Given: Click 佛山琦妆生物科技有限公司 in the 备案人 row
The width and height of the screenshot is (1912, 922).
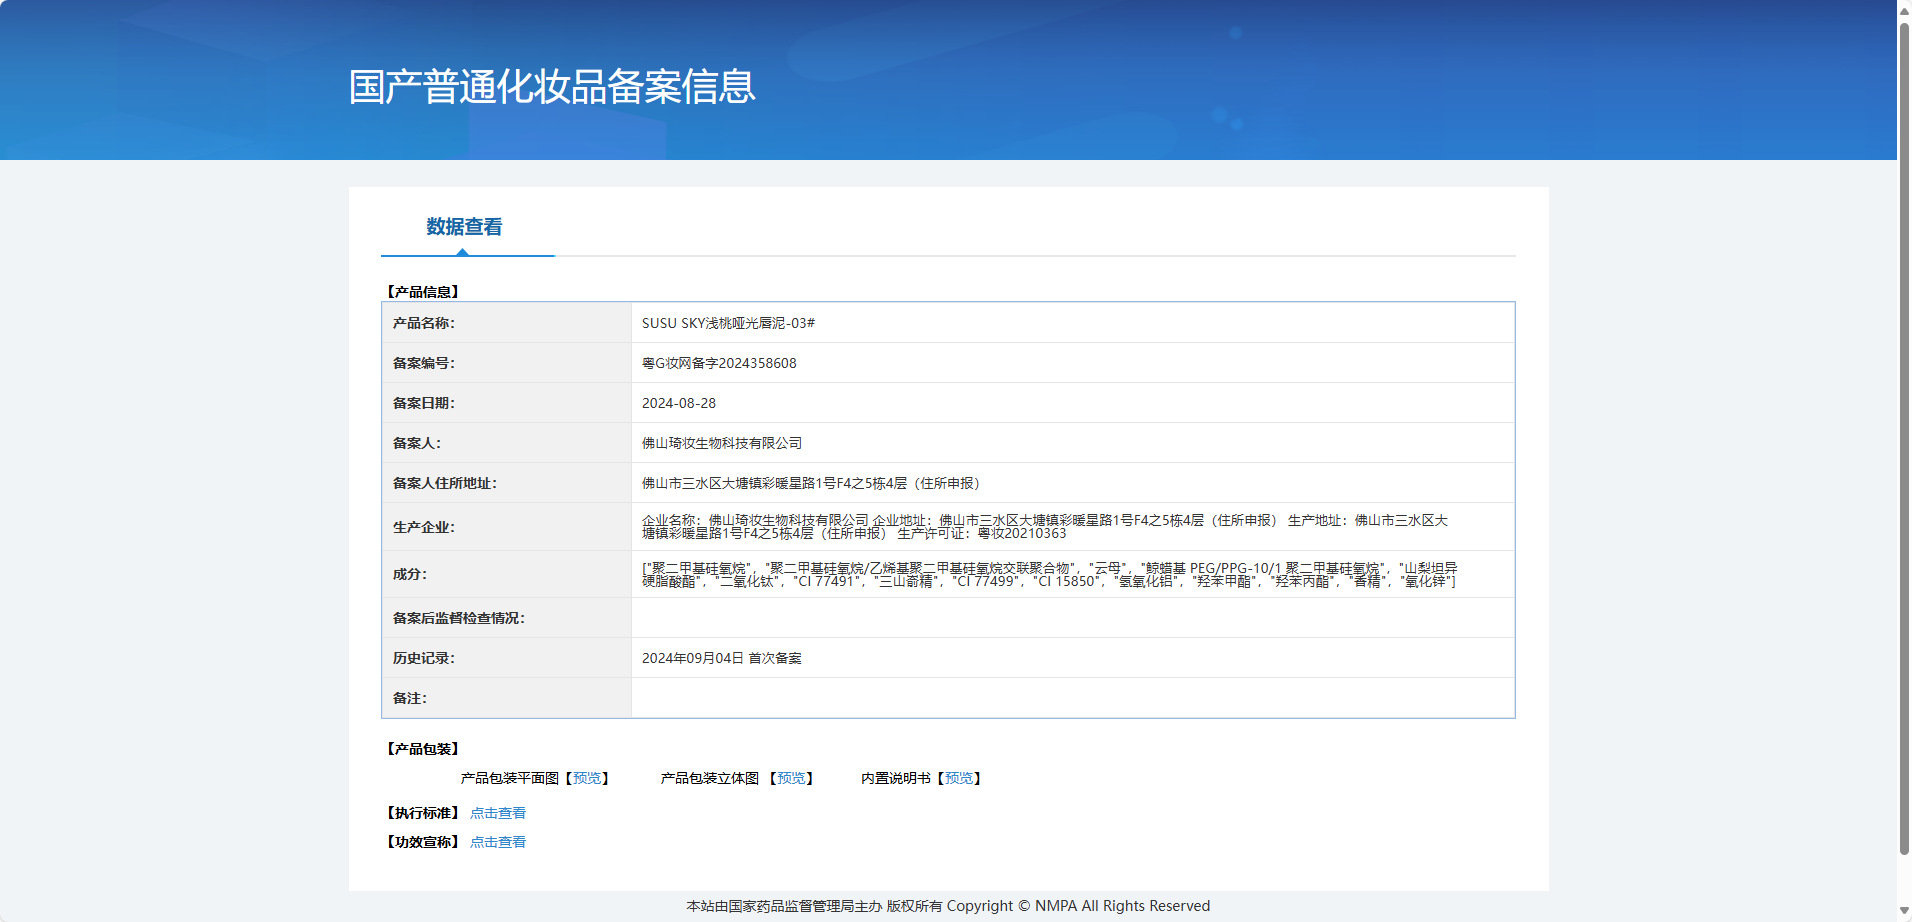Looking at the screenshot, I should 722,443.
